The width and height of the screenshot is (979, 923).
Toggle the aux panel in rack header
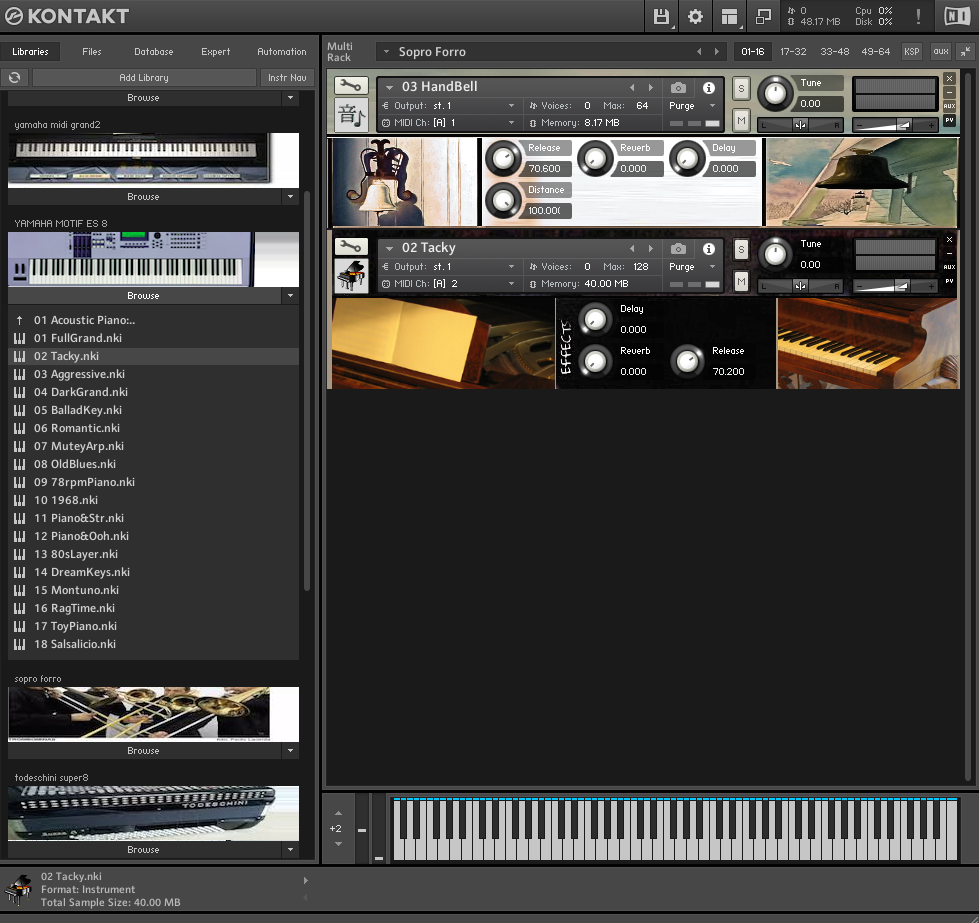(x=941, y=52)
